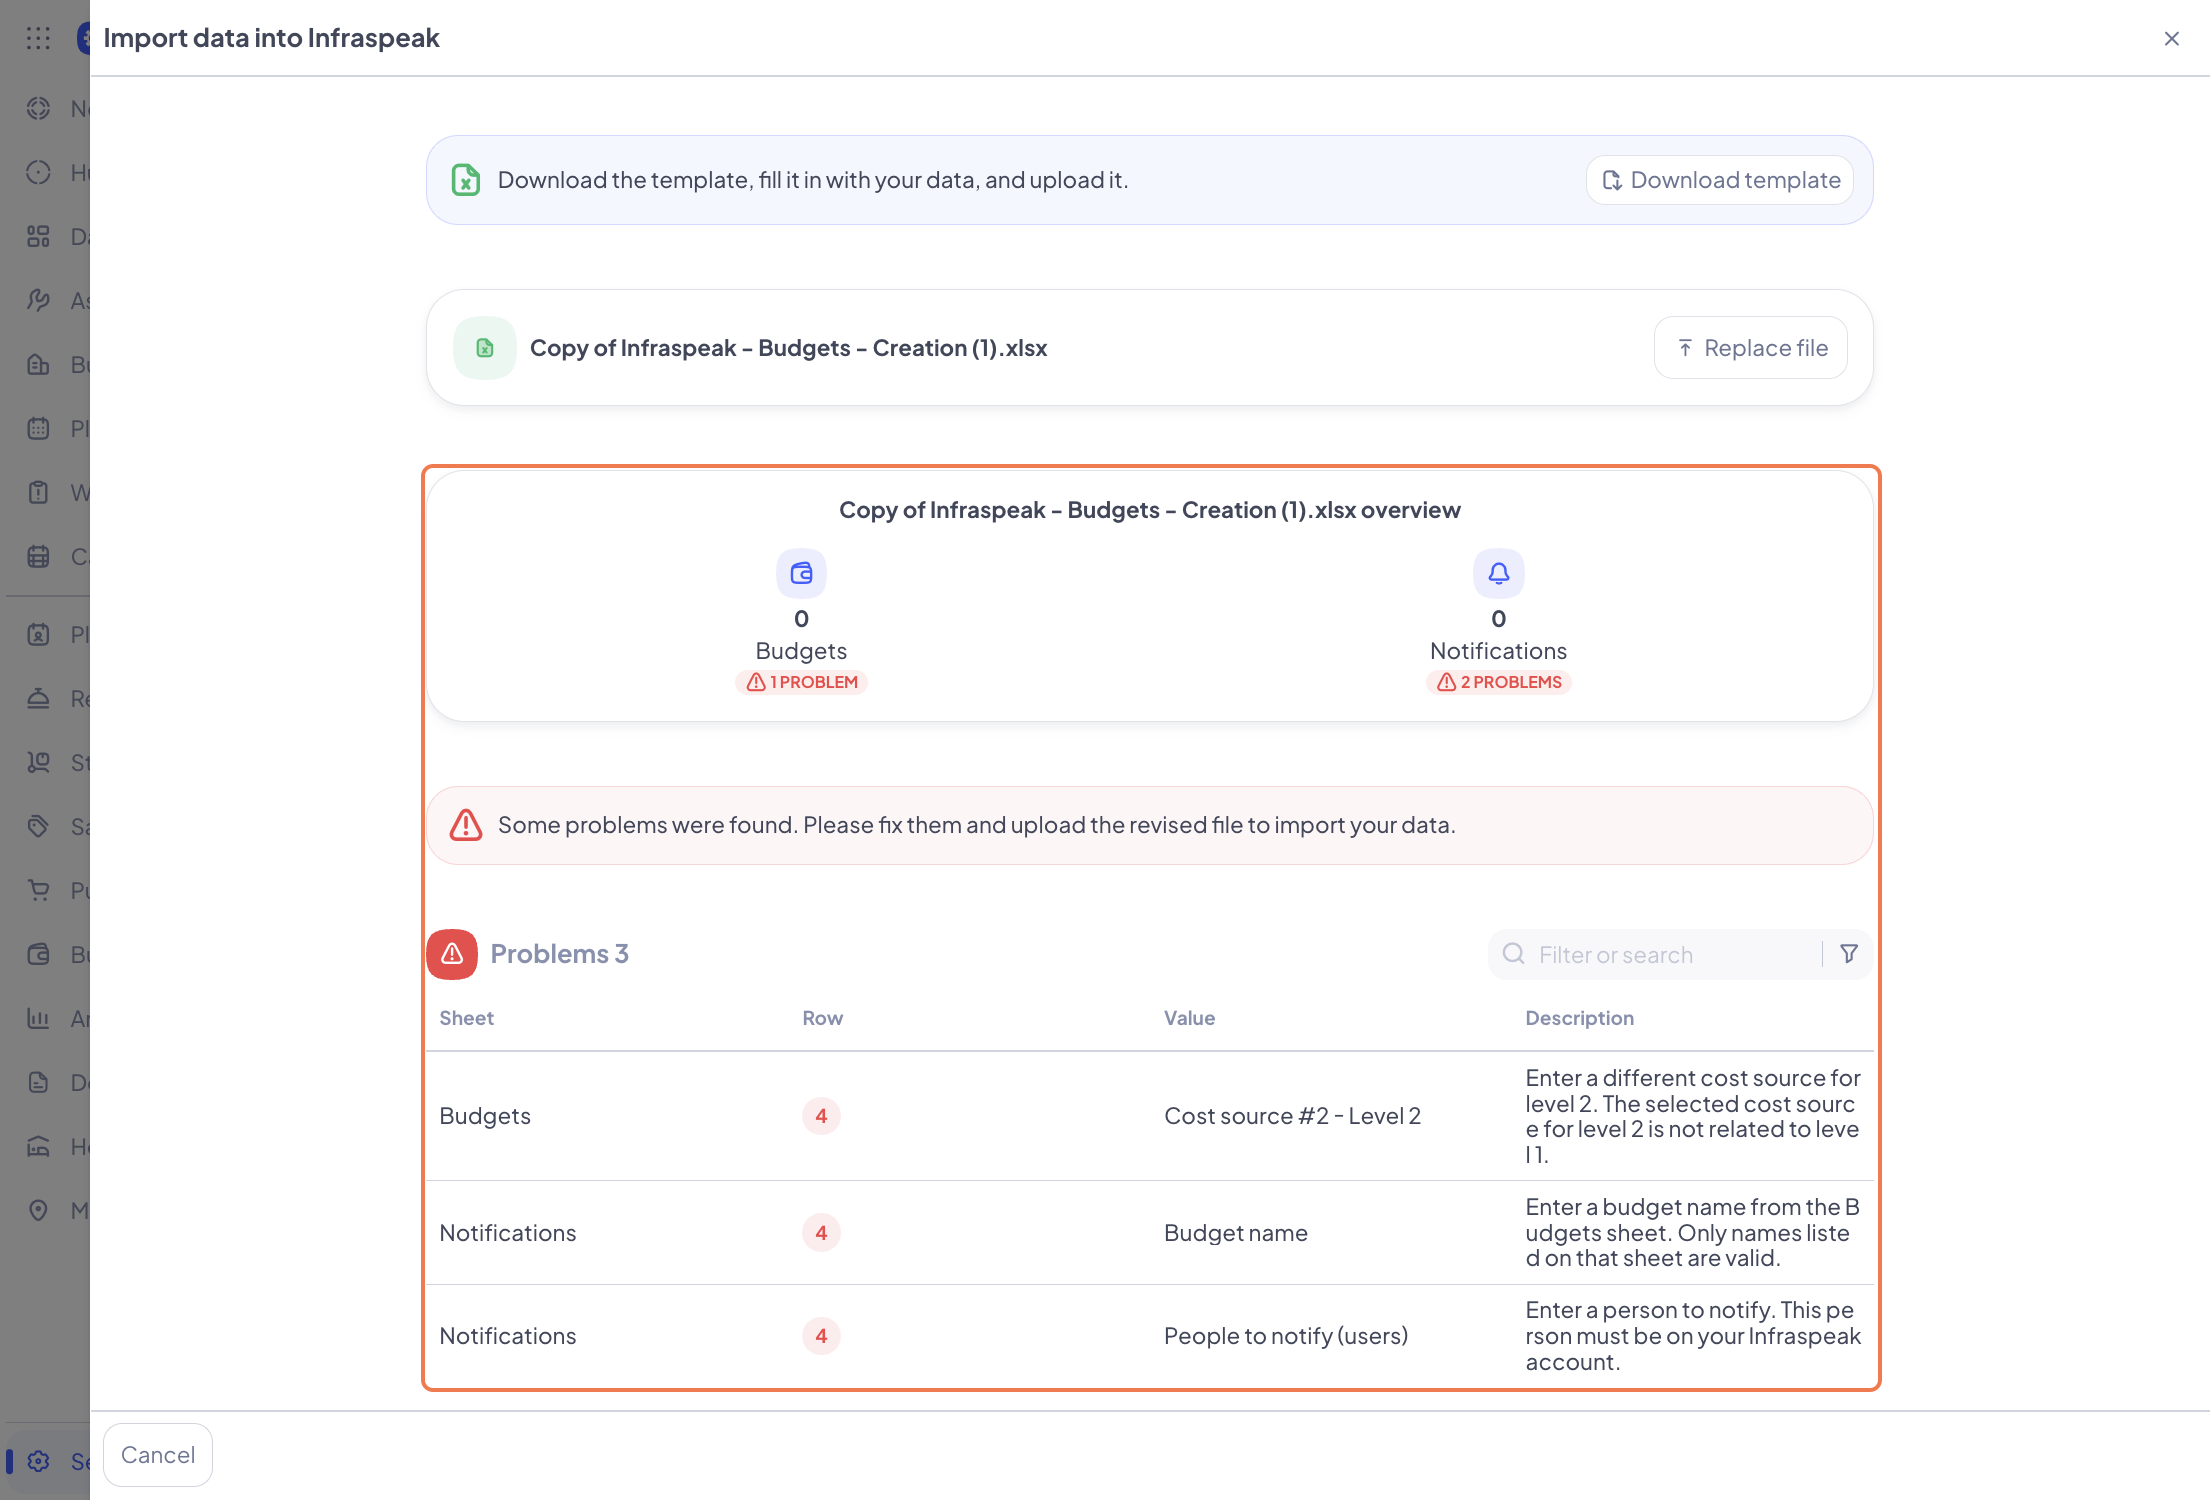
Task: Click the map pin sidebar icon
Action: 38,1210
